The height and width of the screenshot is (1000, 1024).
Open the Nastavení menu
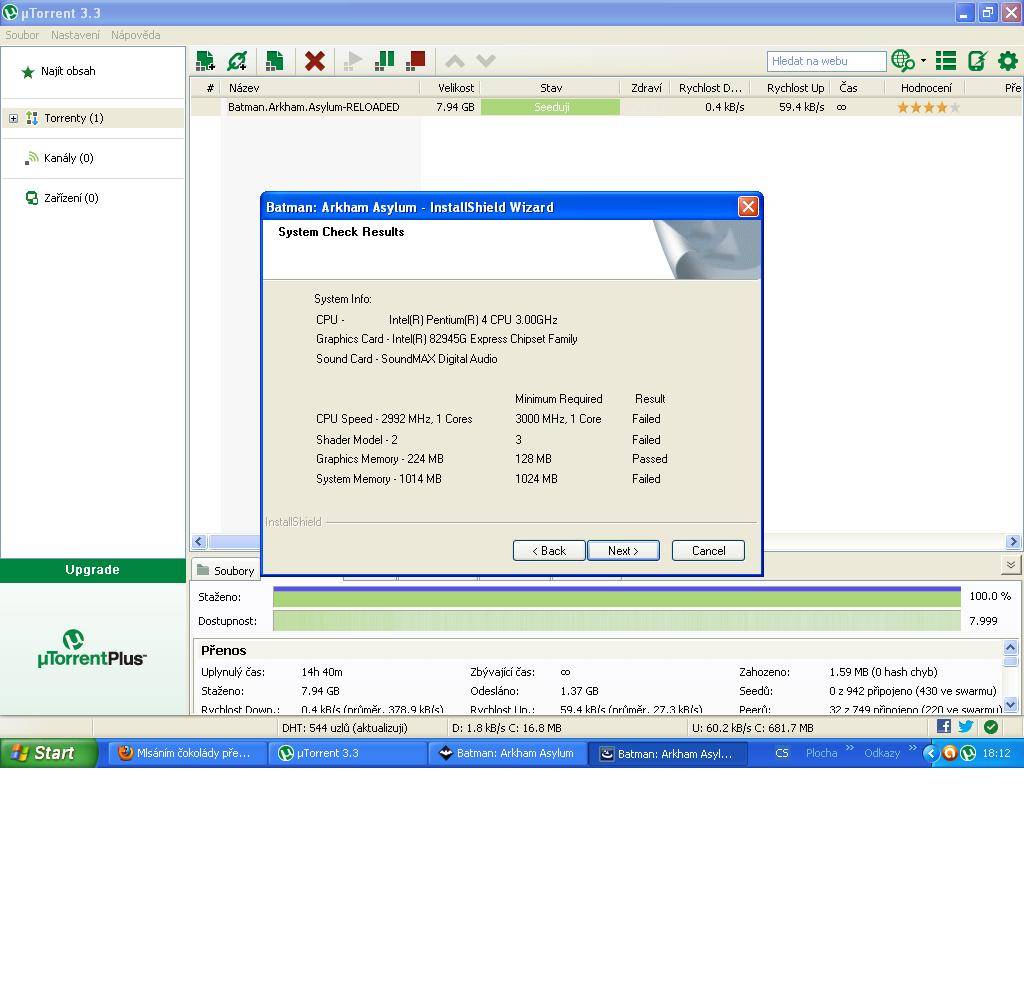click(x=75, y=35)
